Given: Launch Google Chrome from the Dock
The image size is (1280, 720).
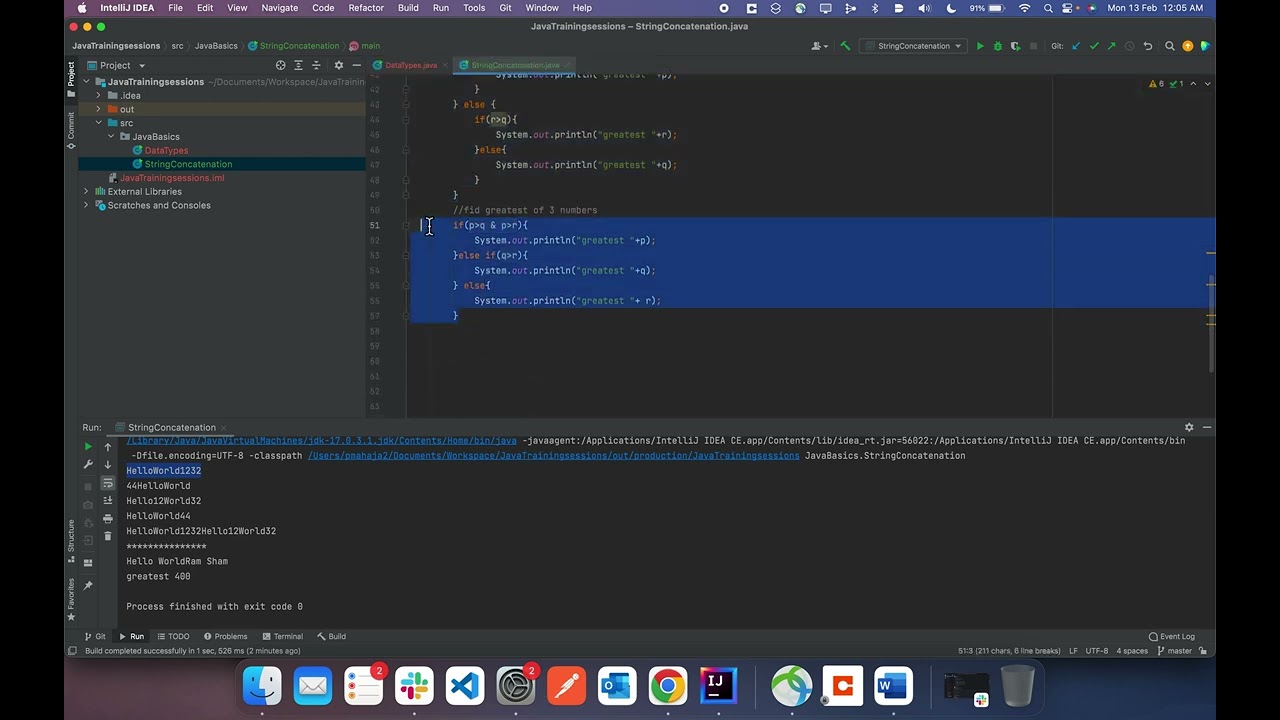Looking at the screenshot, I should (668, 686).
